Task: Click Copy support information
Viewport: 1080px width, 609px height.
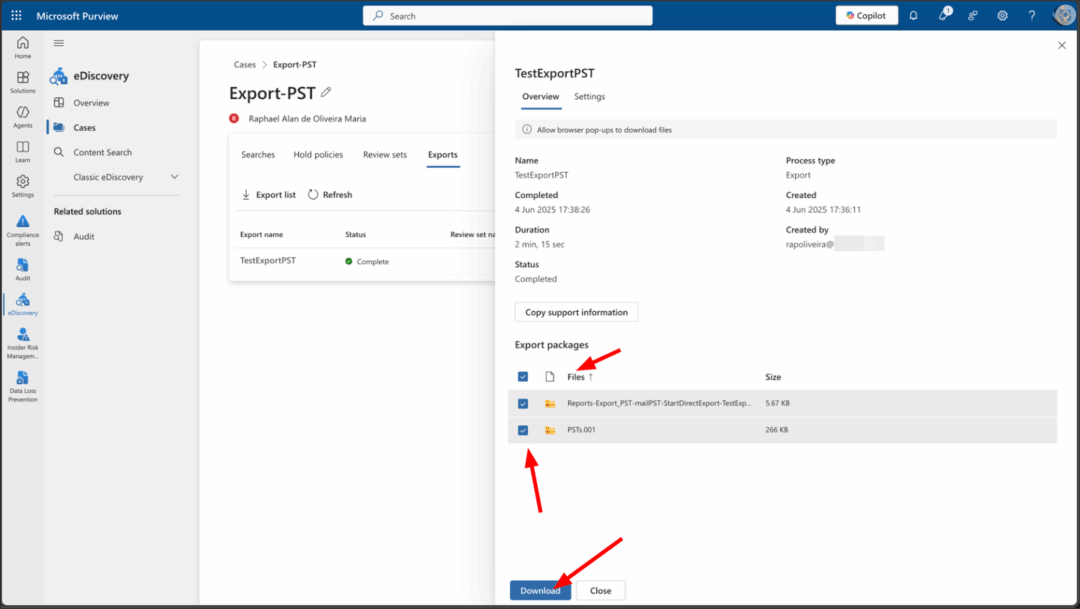Action: [x=577, y=312]
